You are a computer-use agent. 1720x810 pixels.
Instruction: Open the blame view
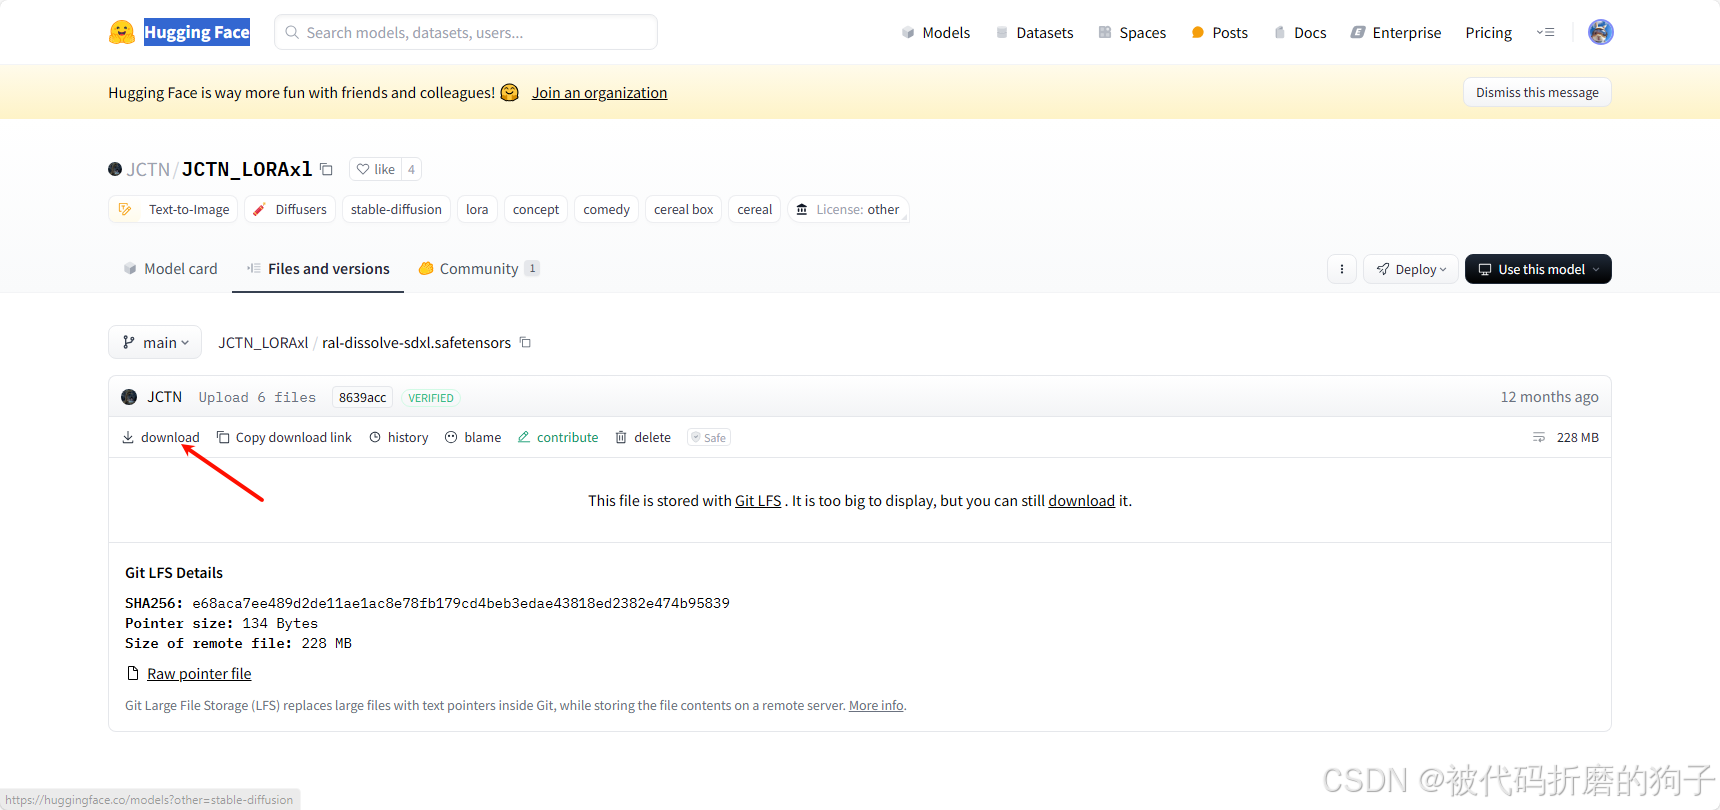click(473, 437)
